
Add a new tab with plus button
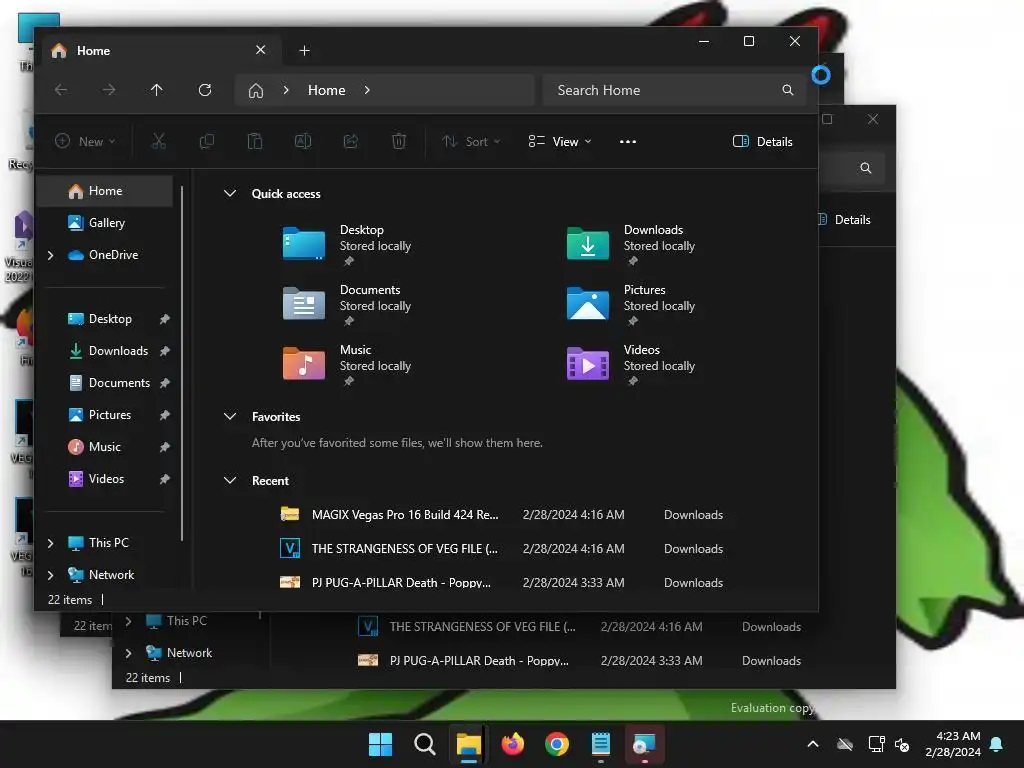[304, 50]
